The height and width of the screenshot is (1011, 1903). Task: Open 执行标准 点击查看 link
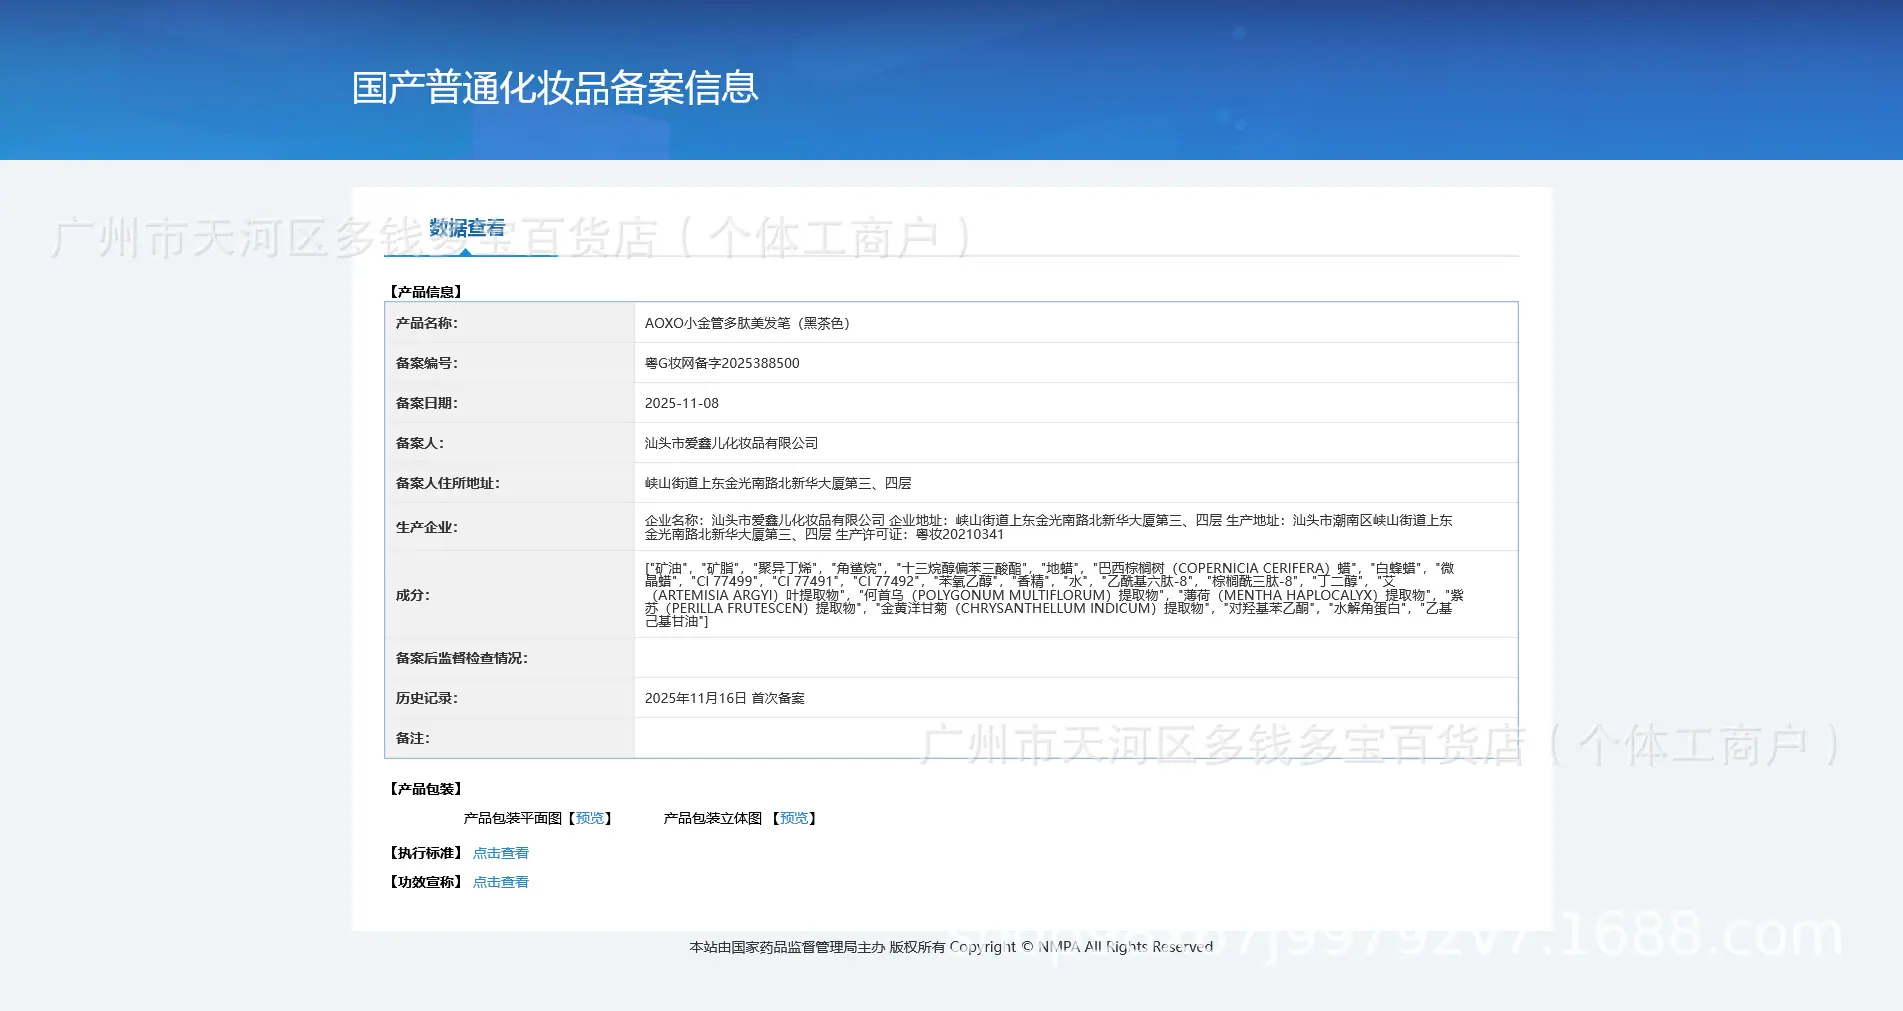click(x=500, y=853)
